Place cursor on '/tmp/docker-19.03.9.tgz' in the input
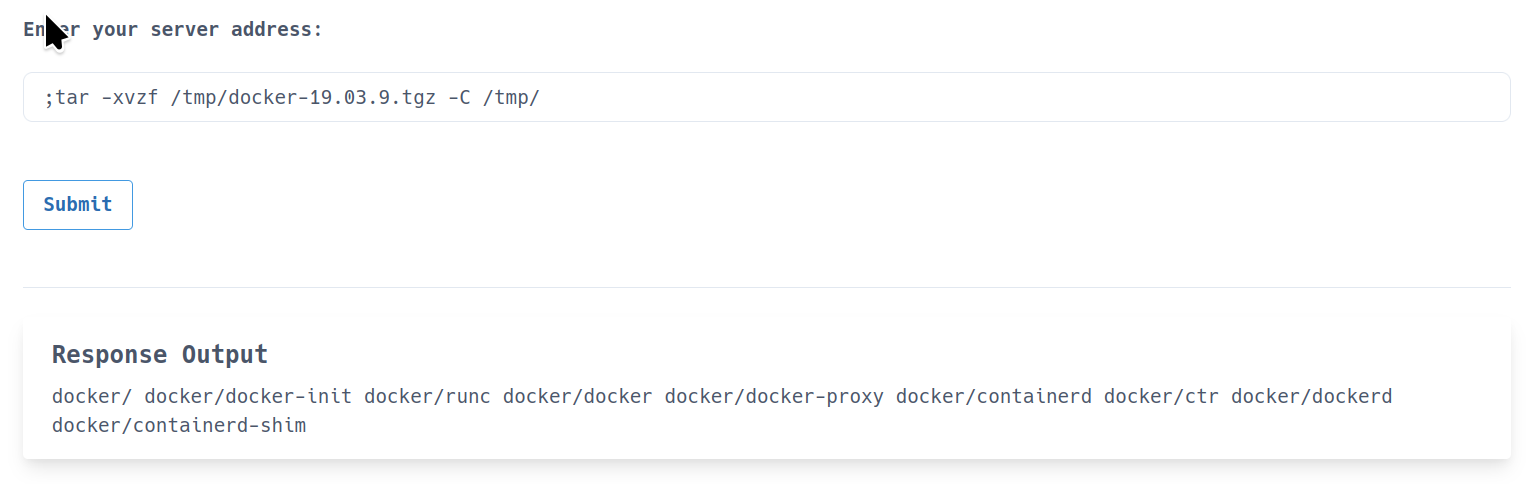The image size is (1533, 484). [x=303, y=97]
